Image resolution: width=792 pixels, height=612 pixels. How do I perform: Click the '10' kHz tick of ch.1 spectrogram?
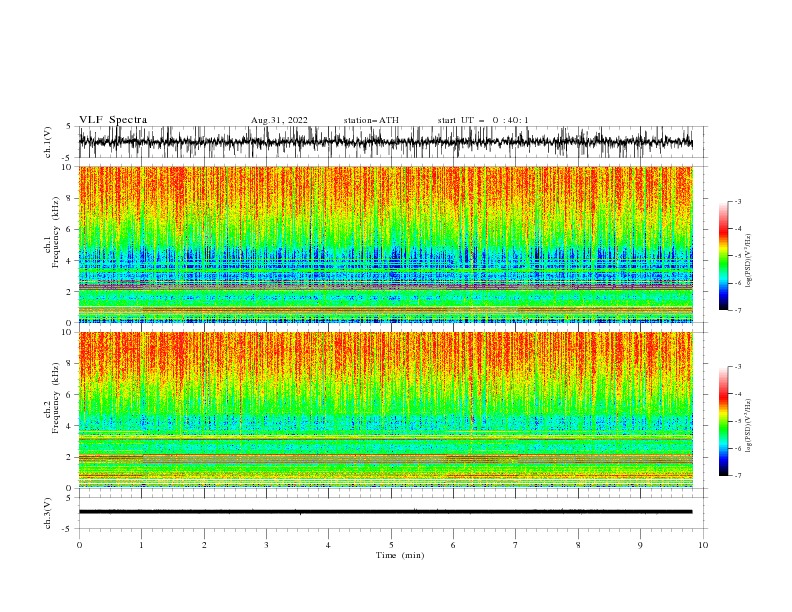[x=67, y=167]
